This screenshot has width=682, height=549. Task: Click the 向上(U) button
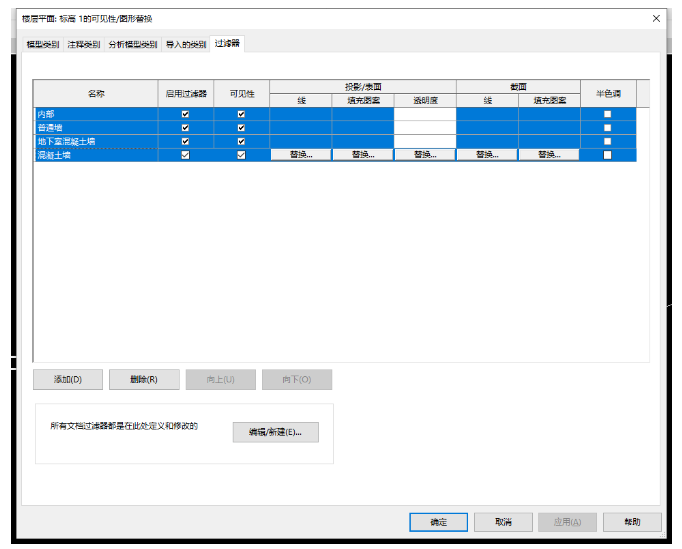pyautogui.click(x=221, y=380)
